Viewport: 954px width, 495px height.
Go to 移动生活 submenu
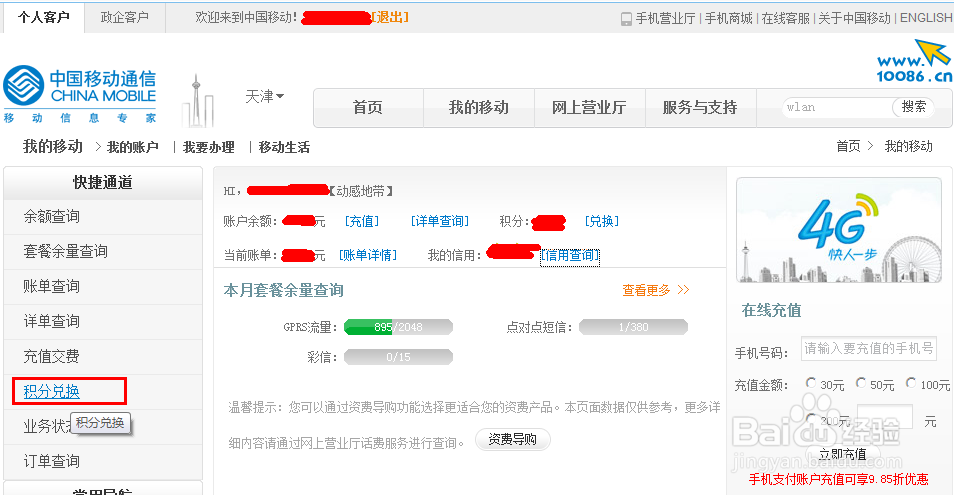coord(284,147)
